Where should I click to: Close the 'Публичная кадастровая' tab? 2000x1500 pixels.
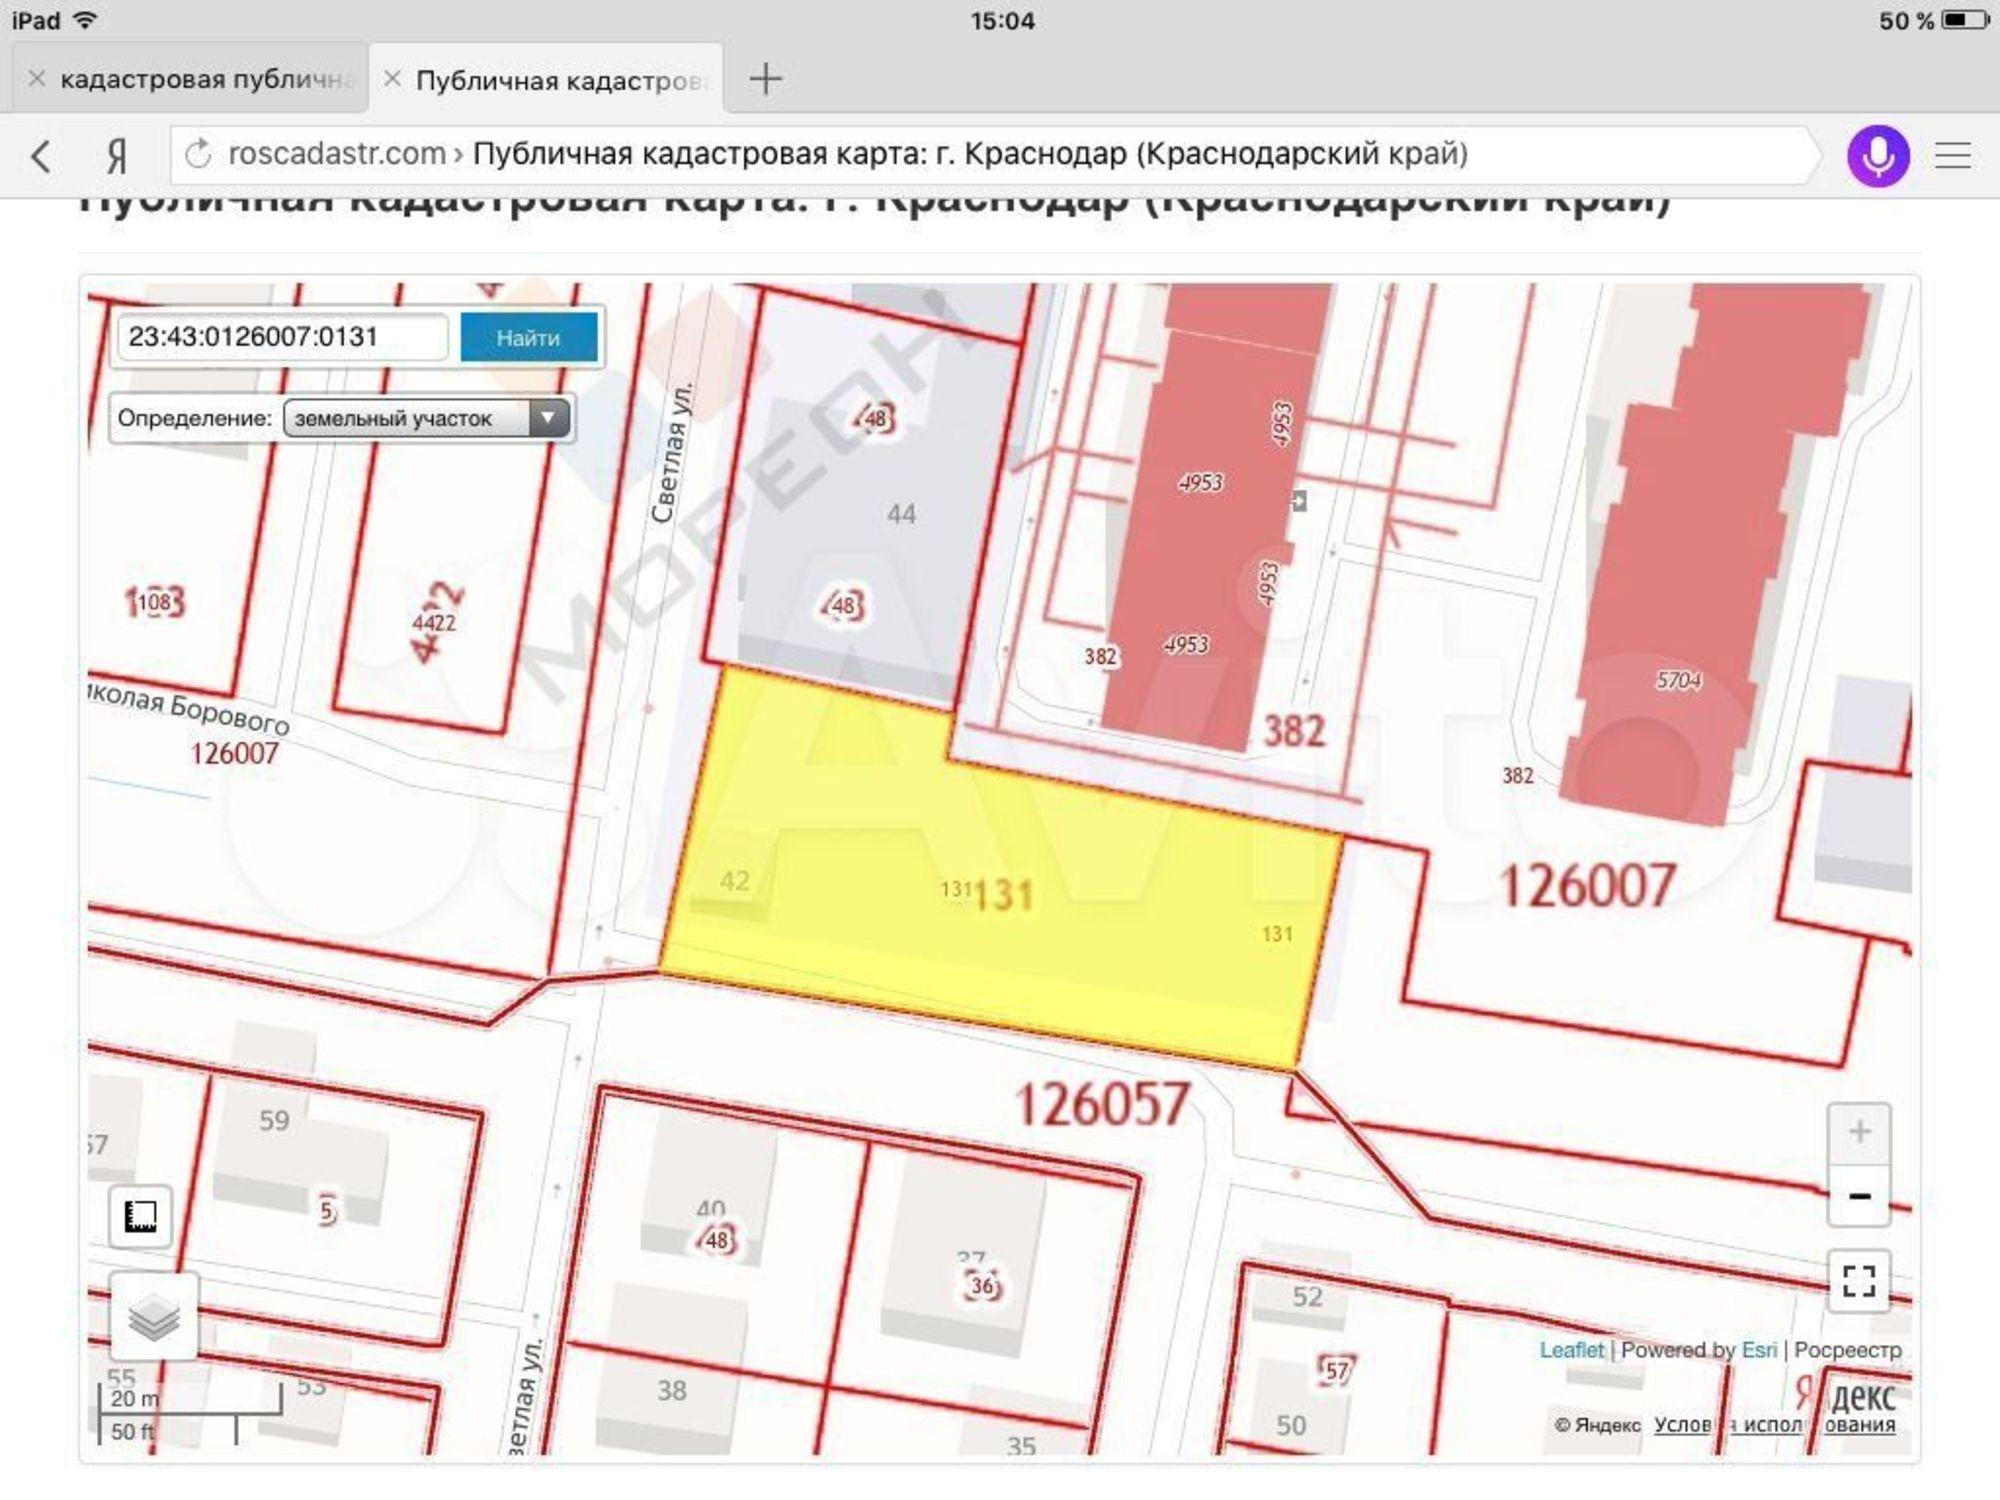tap(393, 78)
